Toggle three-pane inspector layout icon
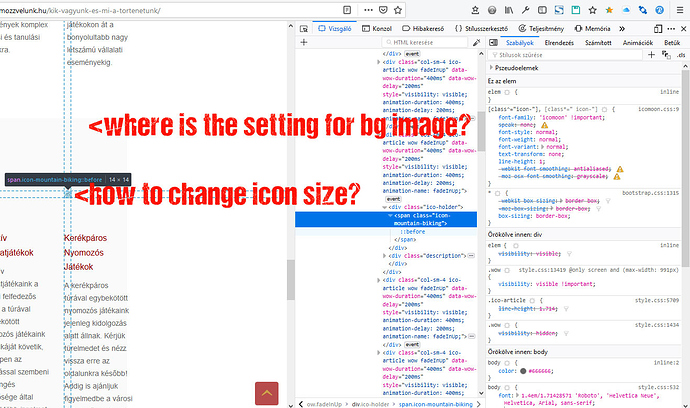The height and width of the screenshot is (408, 690). pos(493,42)
